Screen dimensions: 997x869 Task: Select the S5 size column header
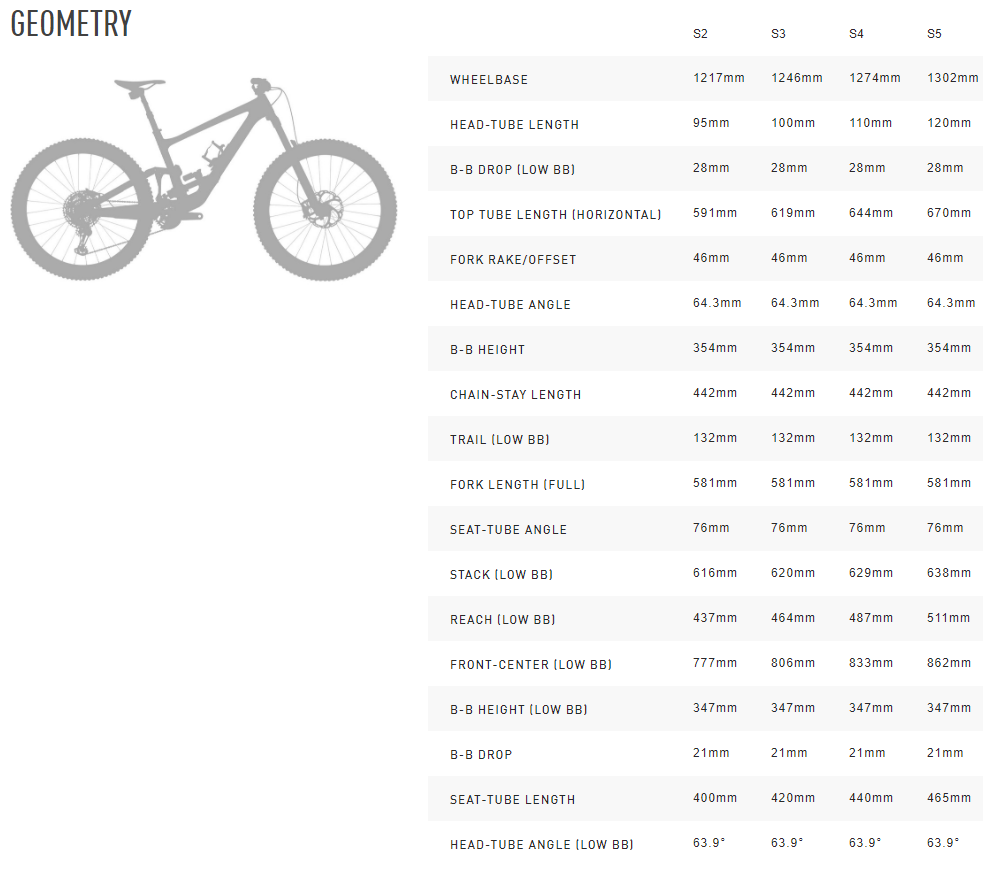click(x=934, y=34)
